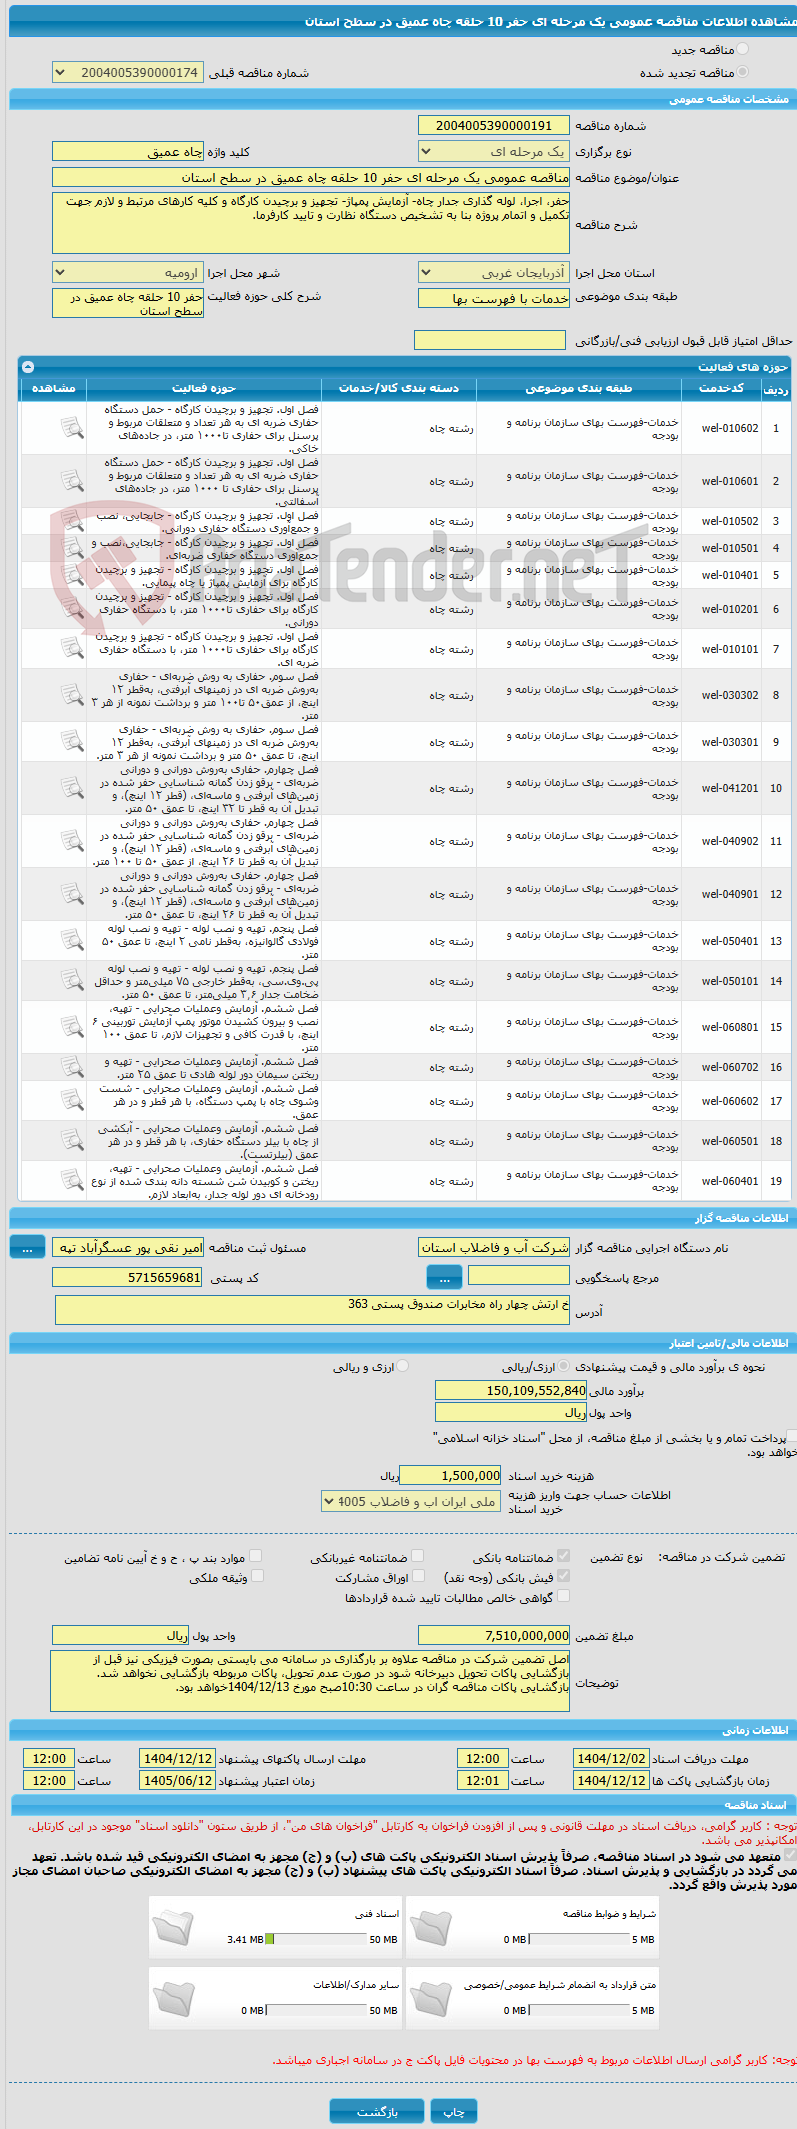View details of row 1 wel-010602
The image size is (797, 2129).
[72, 428]
